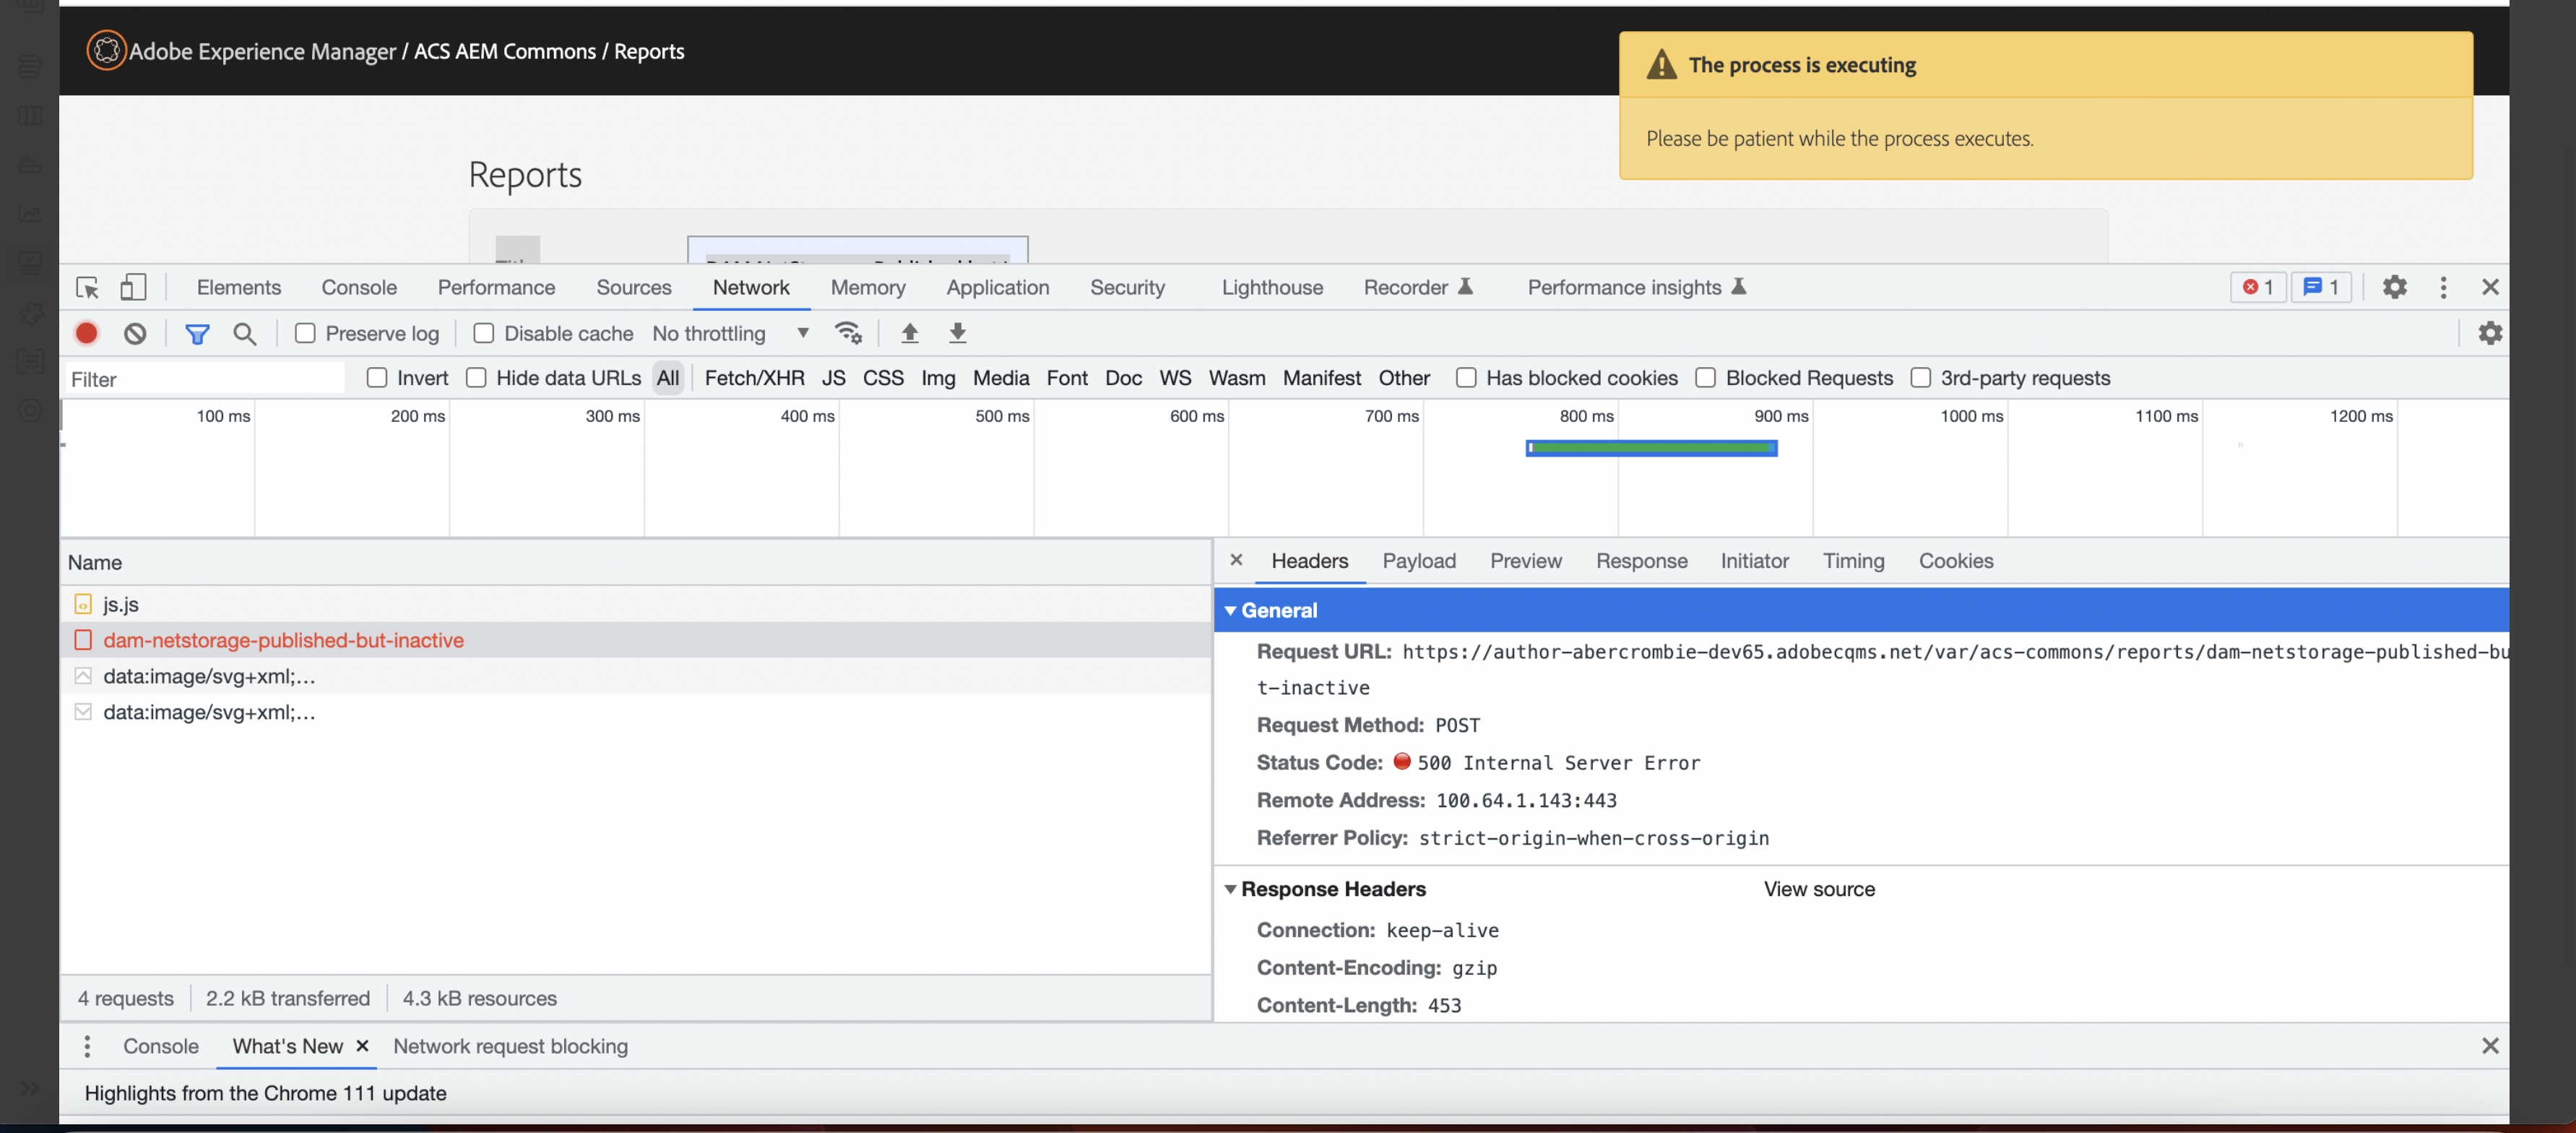Click the inspect element picker icon

tap(87, 287)
